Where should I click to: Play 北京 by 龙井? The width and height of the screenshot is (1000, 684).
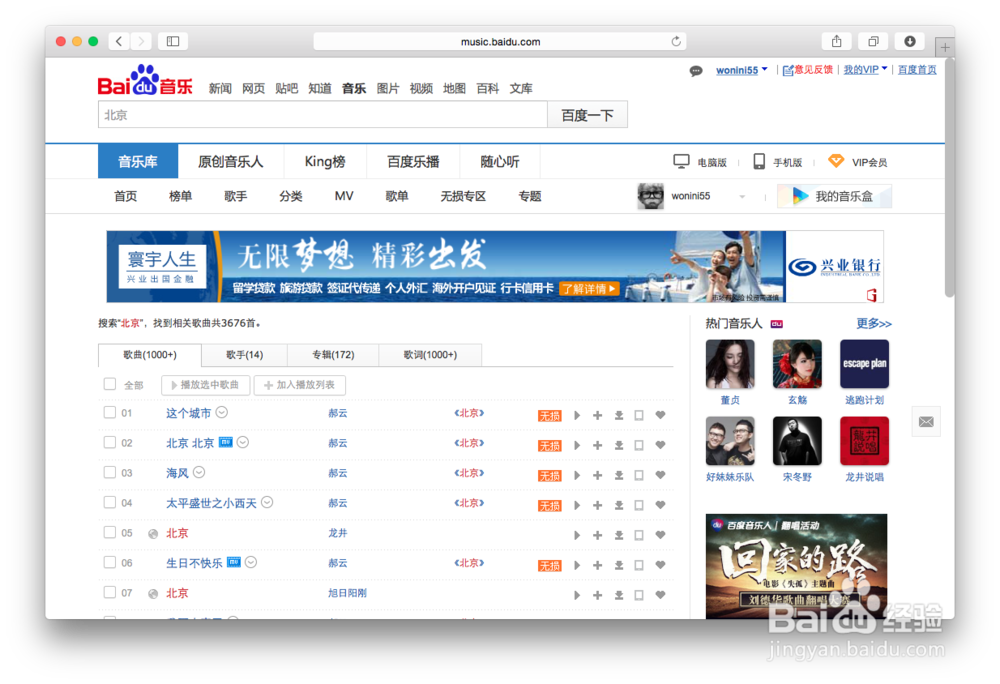(x=577, y=535)
